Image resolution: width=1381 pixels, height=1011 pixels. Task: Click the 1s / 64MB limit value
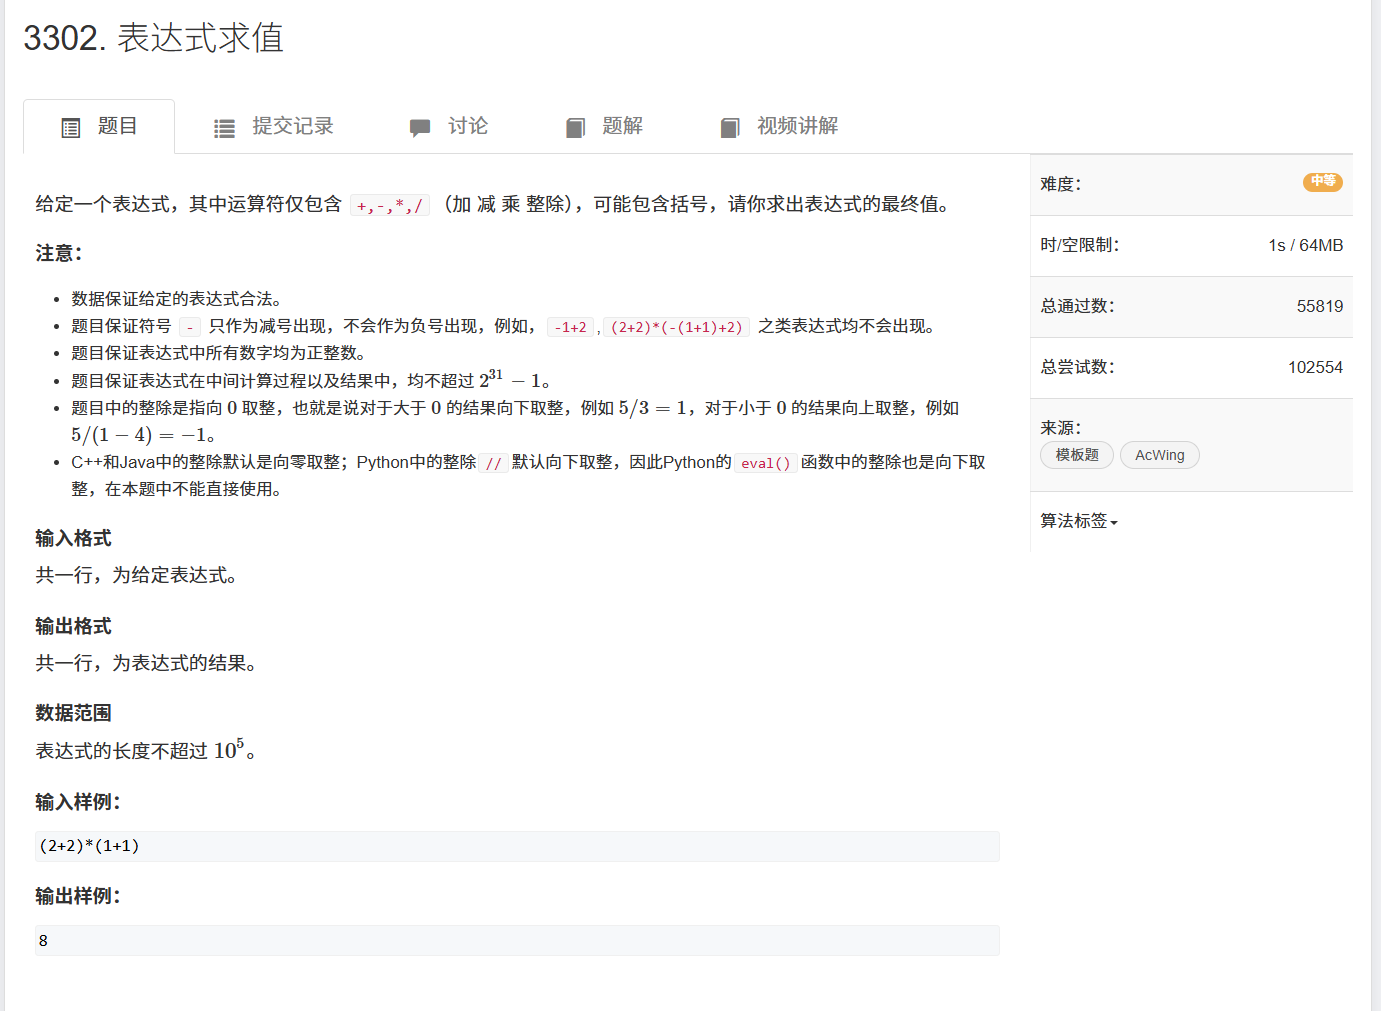(1306, 245)
